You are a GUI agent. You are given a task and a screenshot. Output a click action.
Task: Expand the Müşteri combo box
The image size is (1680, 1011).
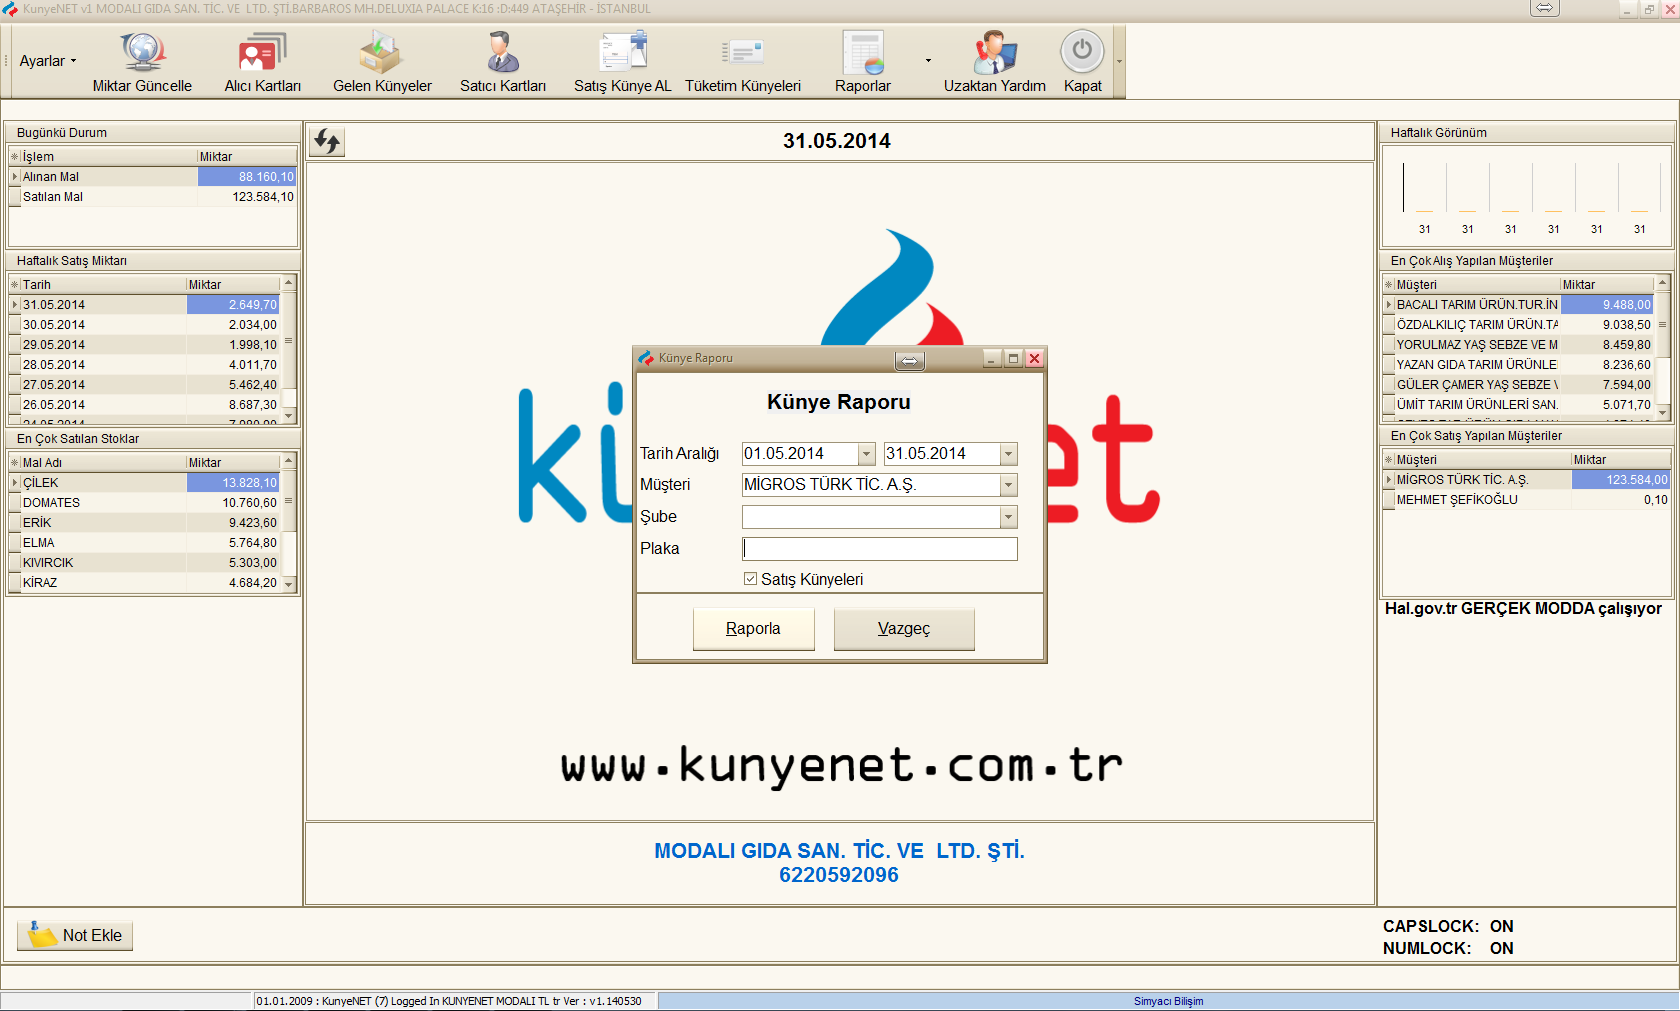pos(1009,485)
